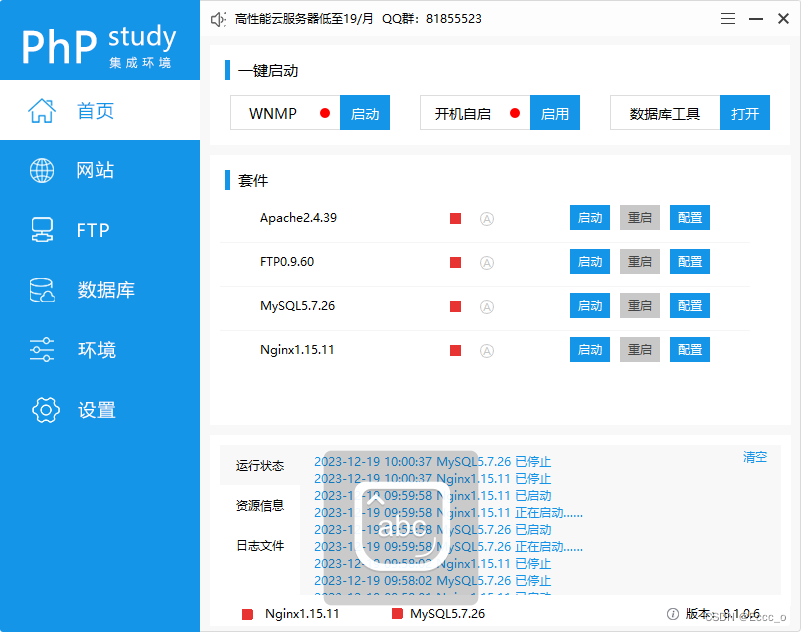The image size is (801, 632).
Task: Click Nginx1.15.11 red status square in suite list
Action: coord(455,350)
